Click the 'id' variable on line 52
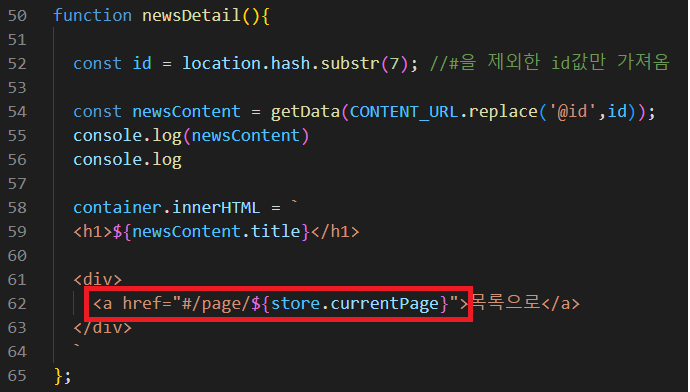Viewport: 690px width, 392px height. 142,64
